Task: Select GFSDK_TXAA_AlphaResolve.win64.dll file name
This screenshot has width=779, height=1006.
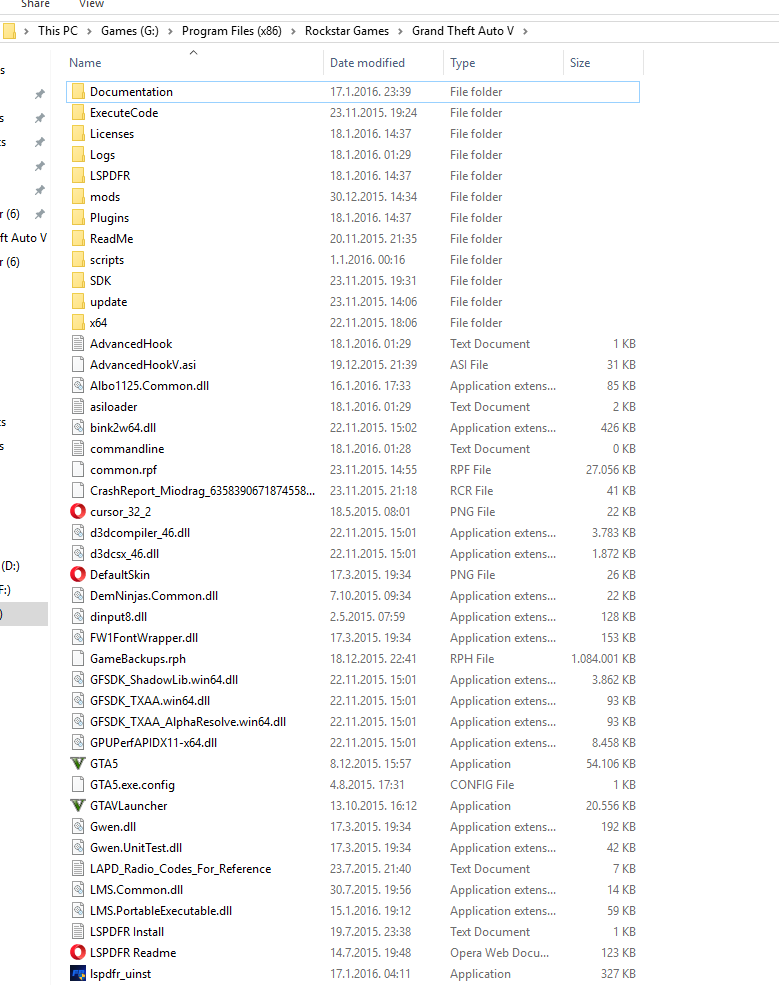Action: tap(188, 722)
